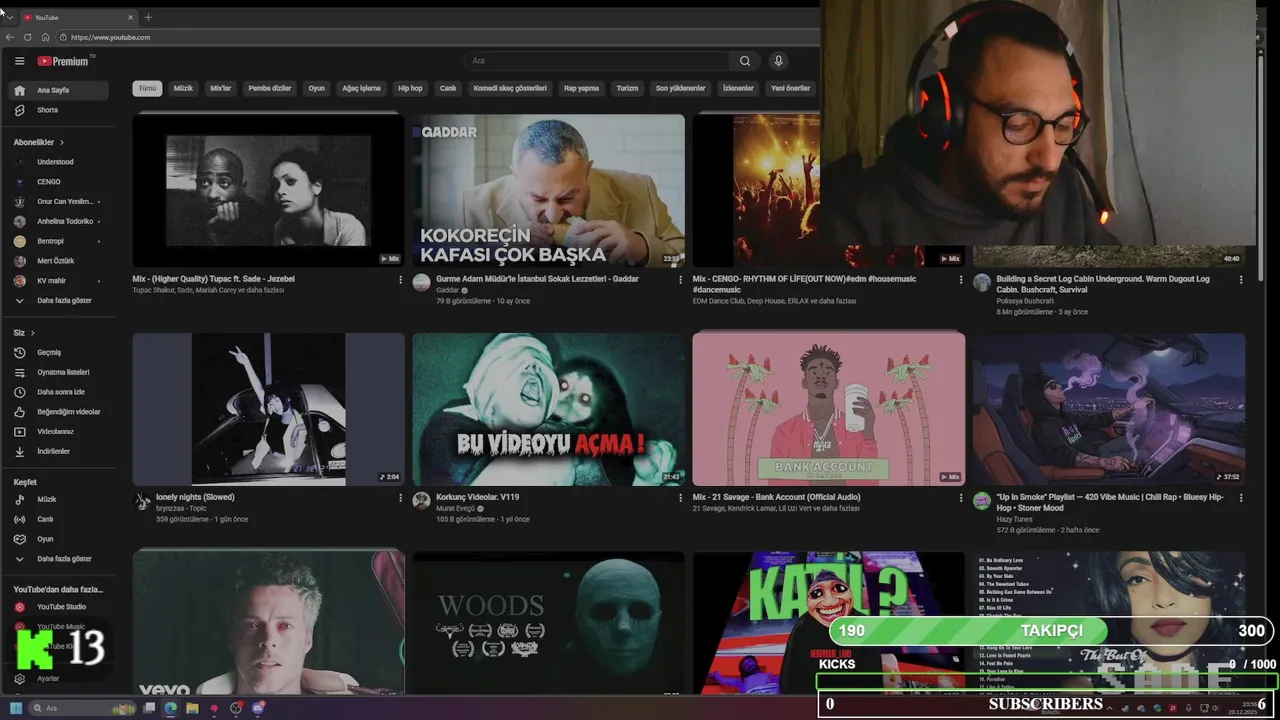The width and height of the screenshot is (1280, 720).
Task: Expand Abonelikler subscriptions chevron
Action: click(61, 143)
